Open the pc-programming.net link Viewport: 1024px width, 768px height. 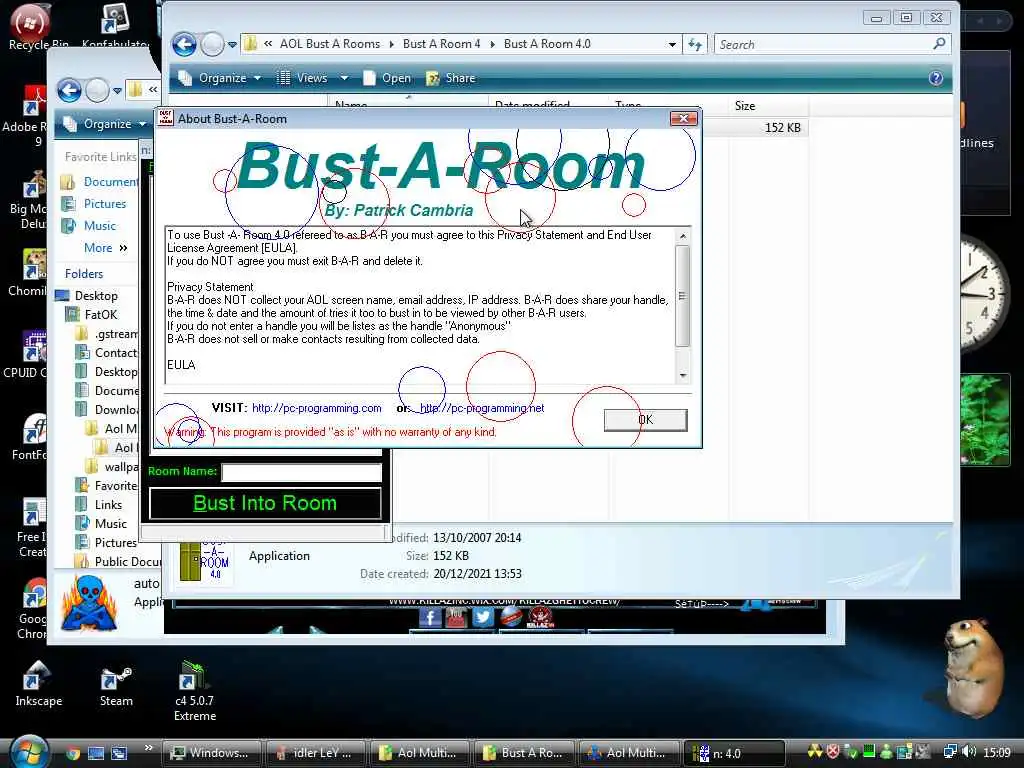coord(482,408)
